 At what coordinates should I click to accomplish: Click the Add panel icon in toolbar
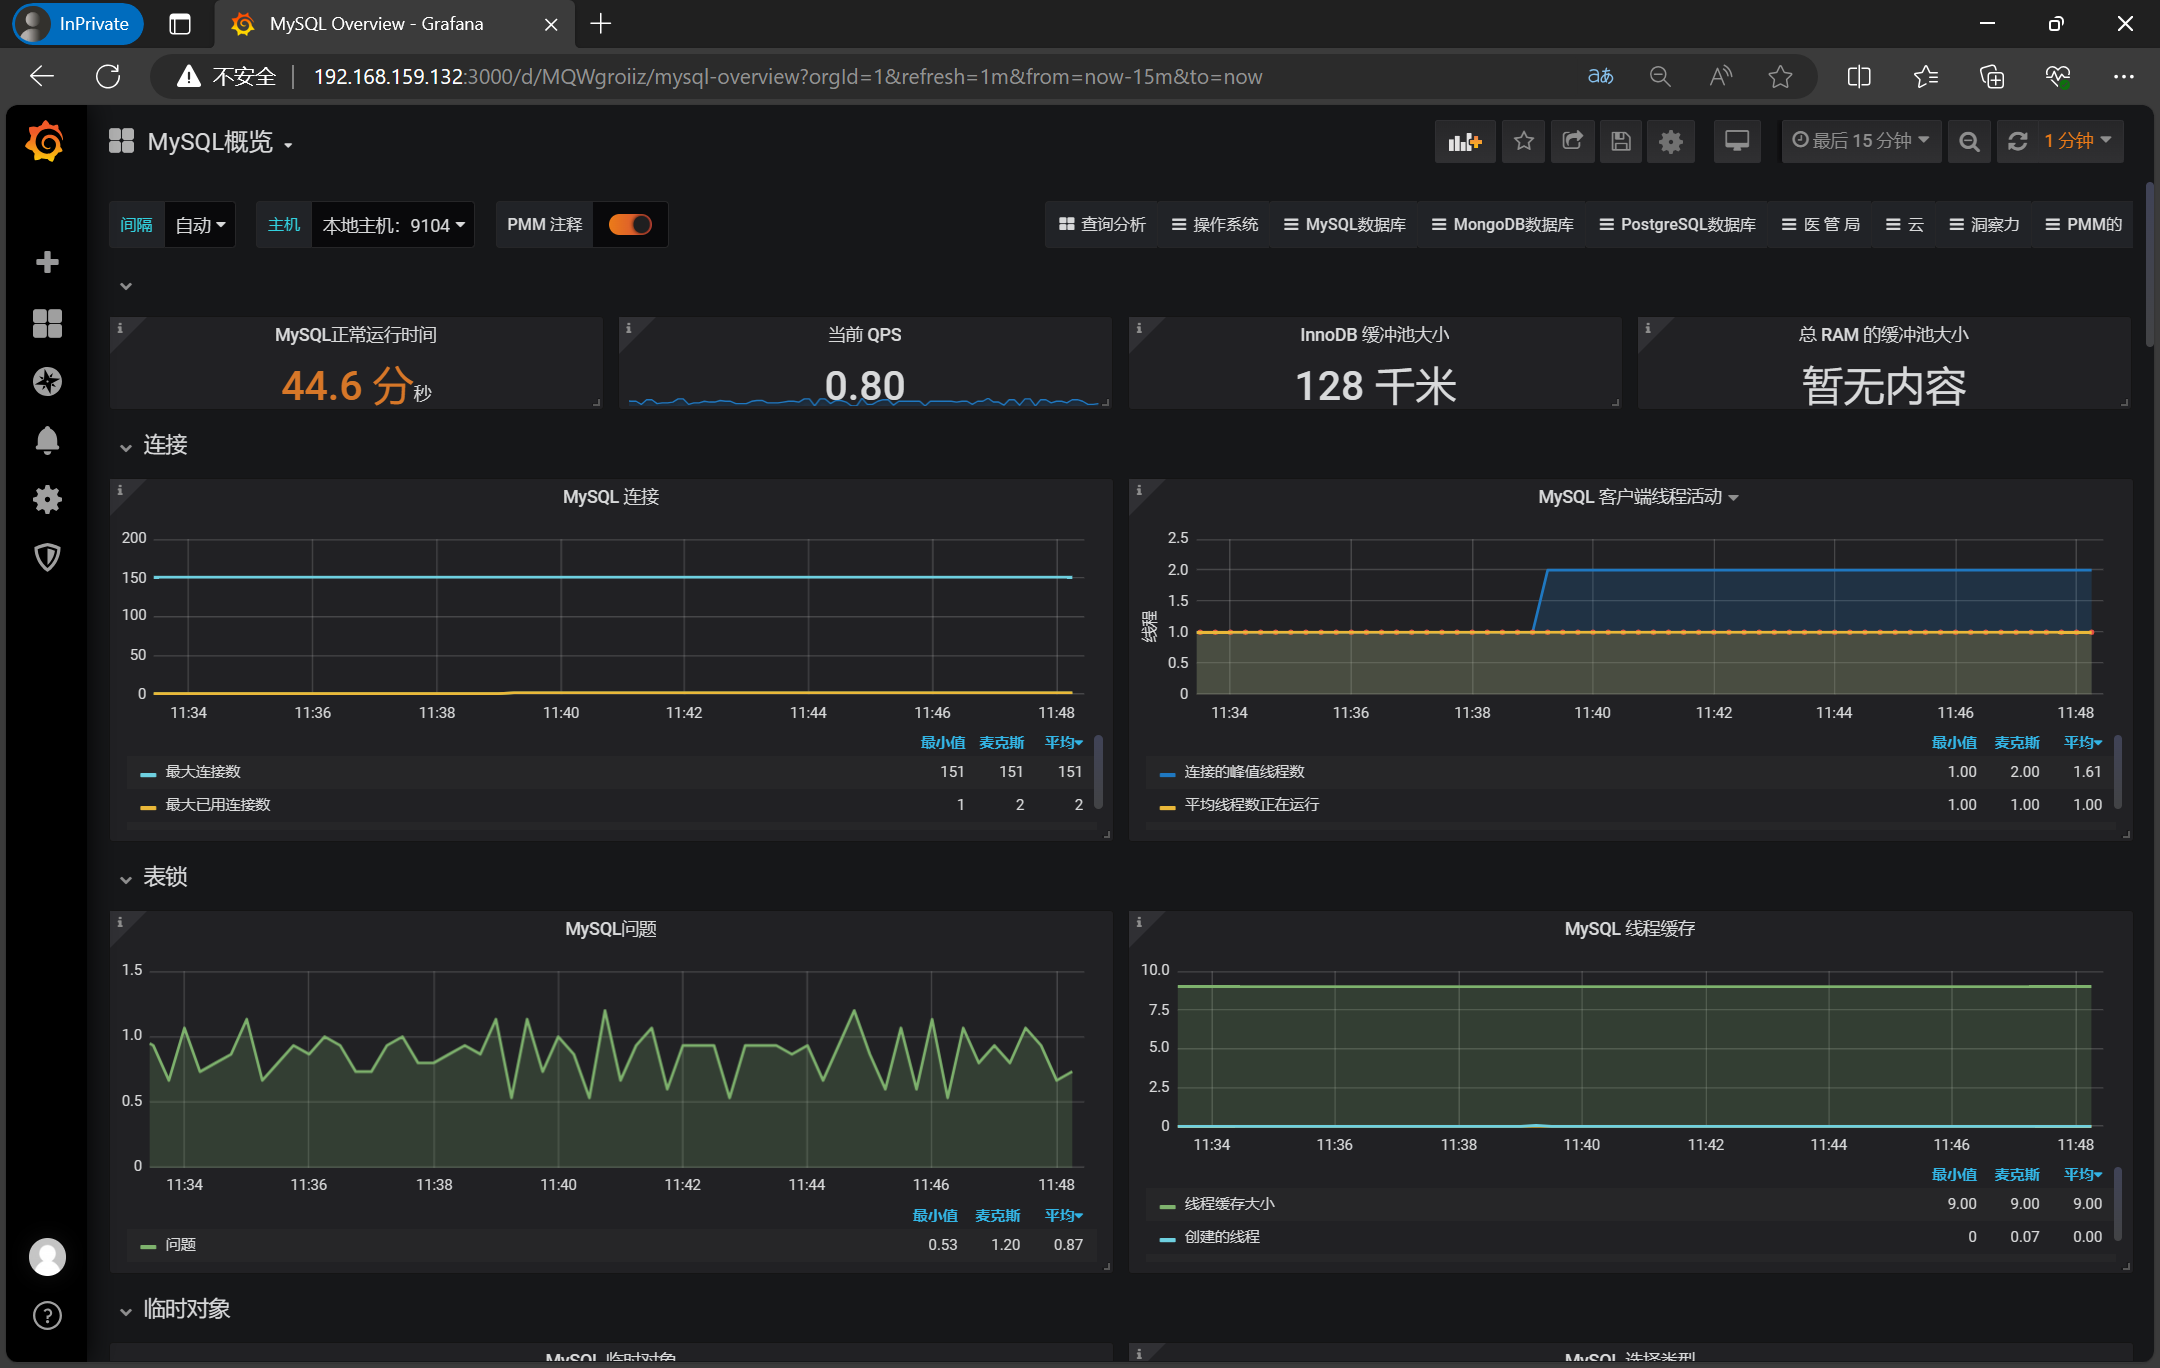pos(1464,141)
